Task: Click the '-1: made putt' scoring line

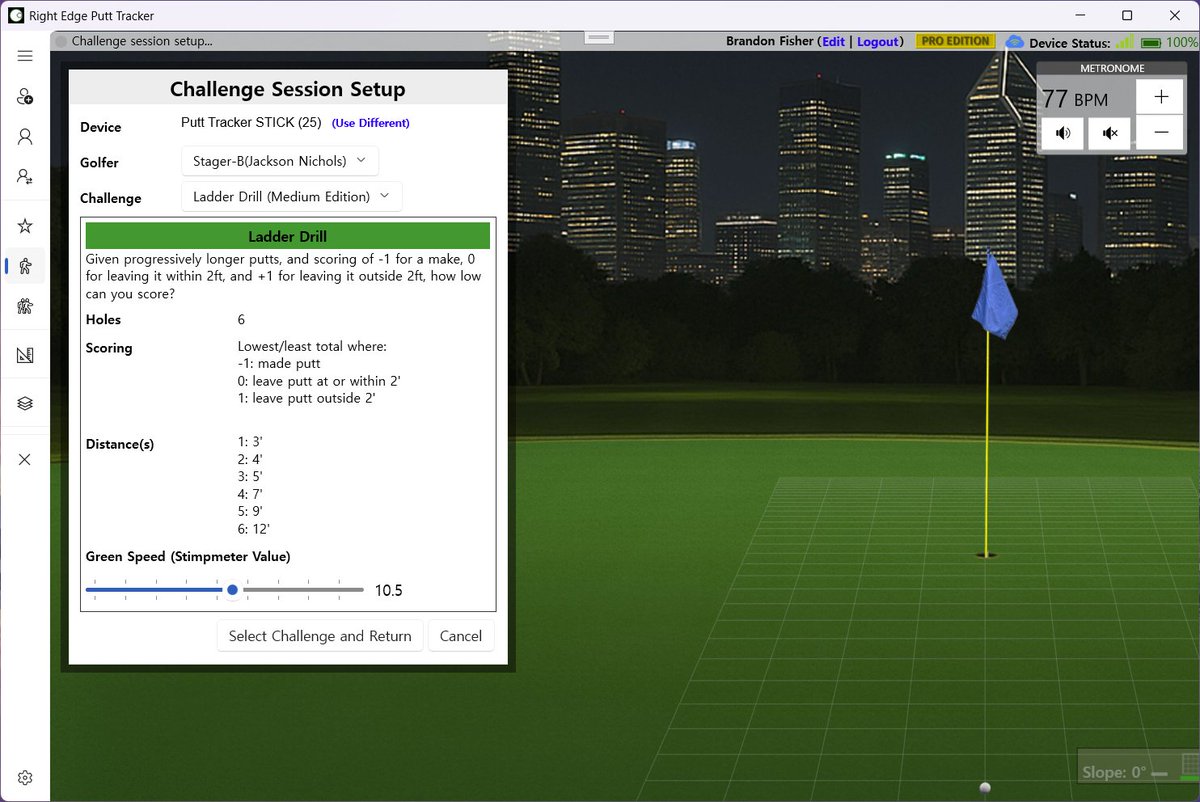Action: pyautogui.click(x=279, y=364)
